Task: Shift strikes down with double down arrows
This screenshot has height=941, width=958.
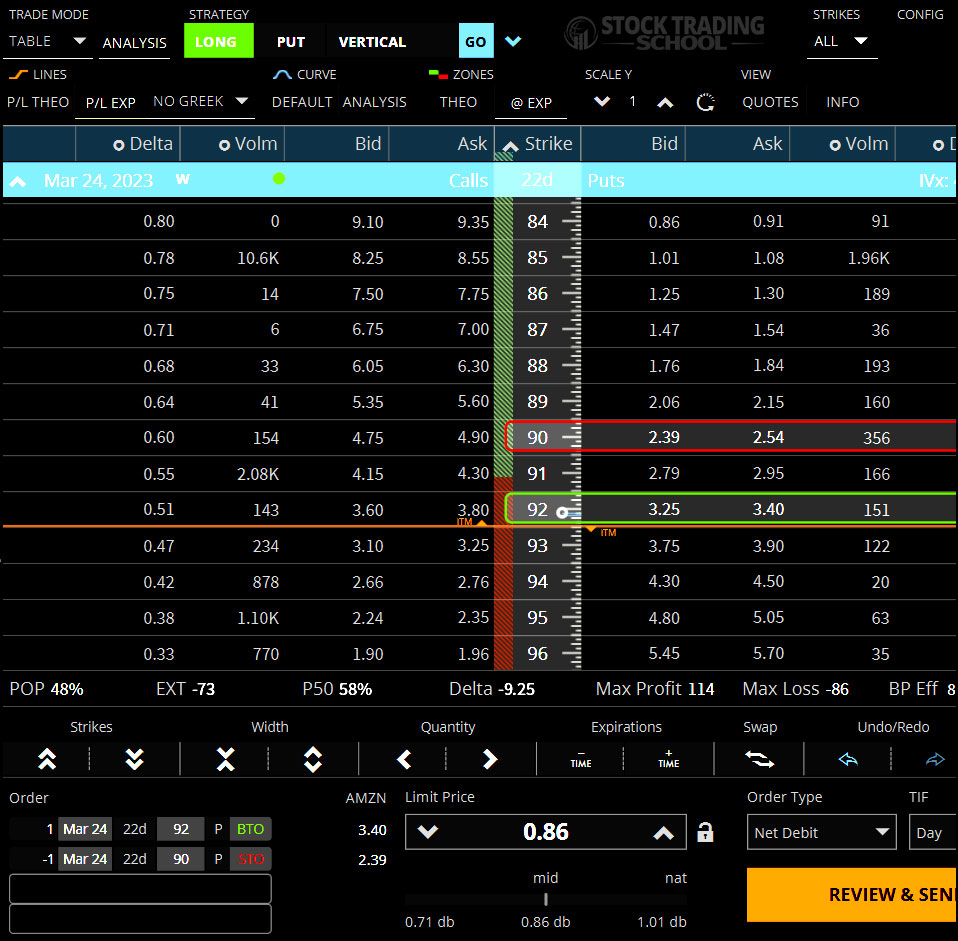Action: (134, 759)
